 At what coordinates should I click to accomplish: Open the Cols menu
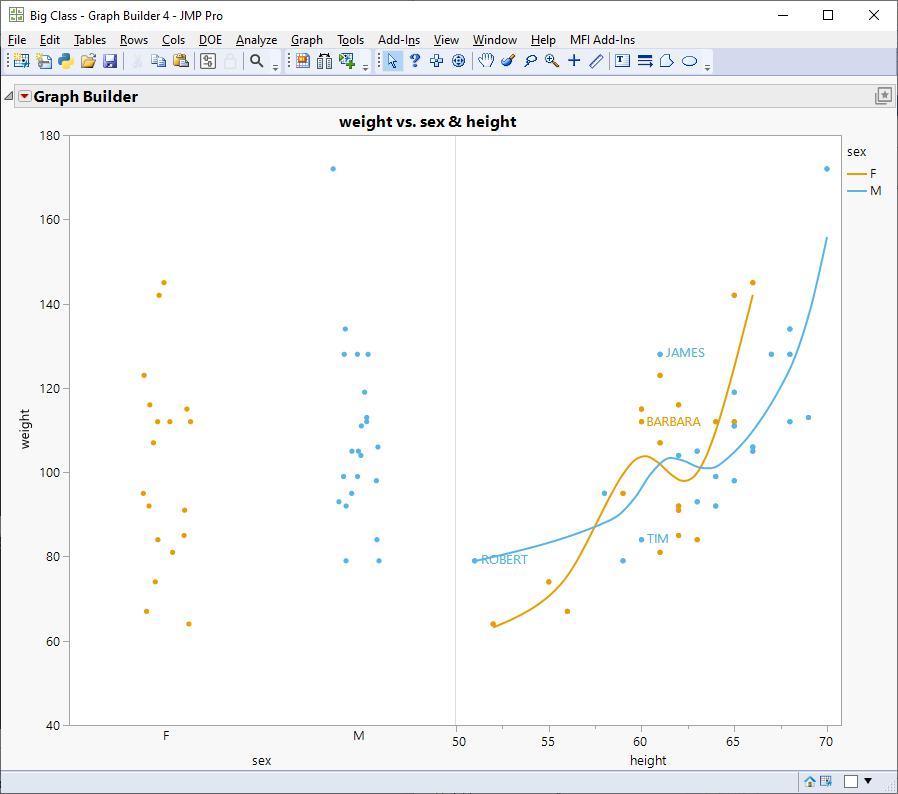click(x=174, y=40)
